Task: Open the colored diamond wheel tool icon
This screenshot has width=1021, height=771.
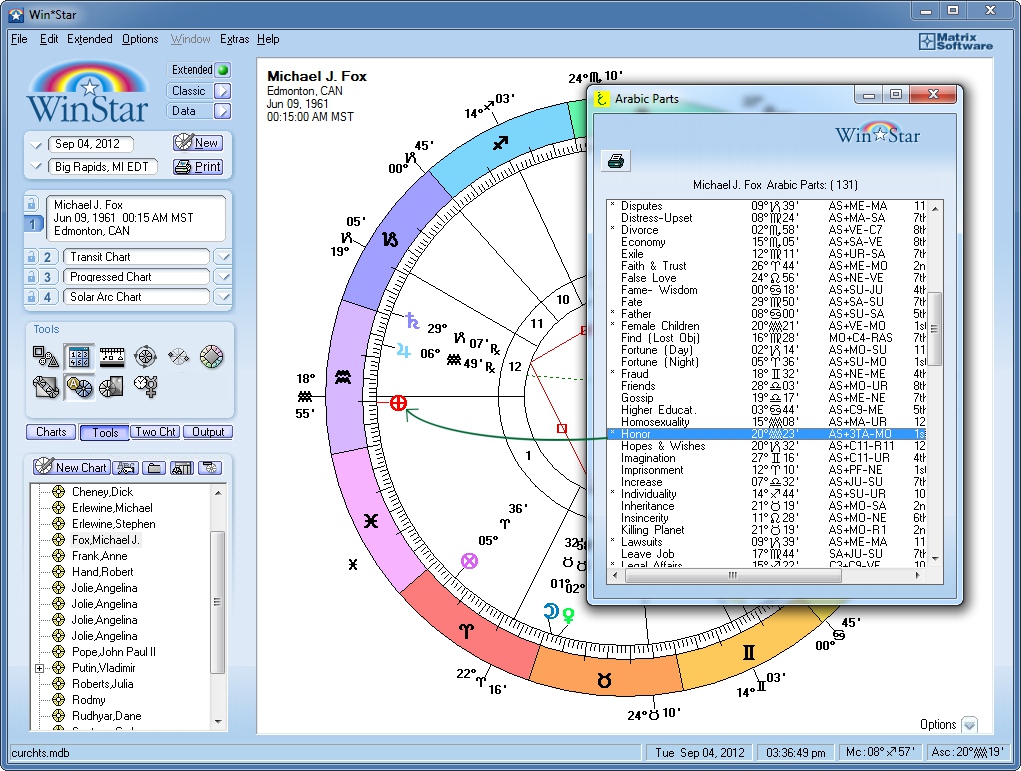Action: click(x=211, y=356)
